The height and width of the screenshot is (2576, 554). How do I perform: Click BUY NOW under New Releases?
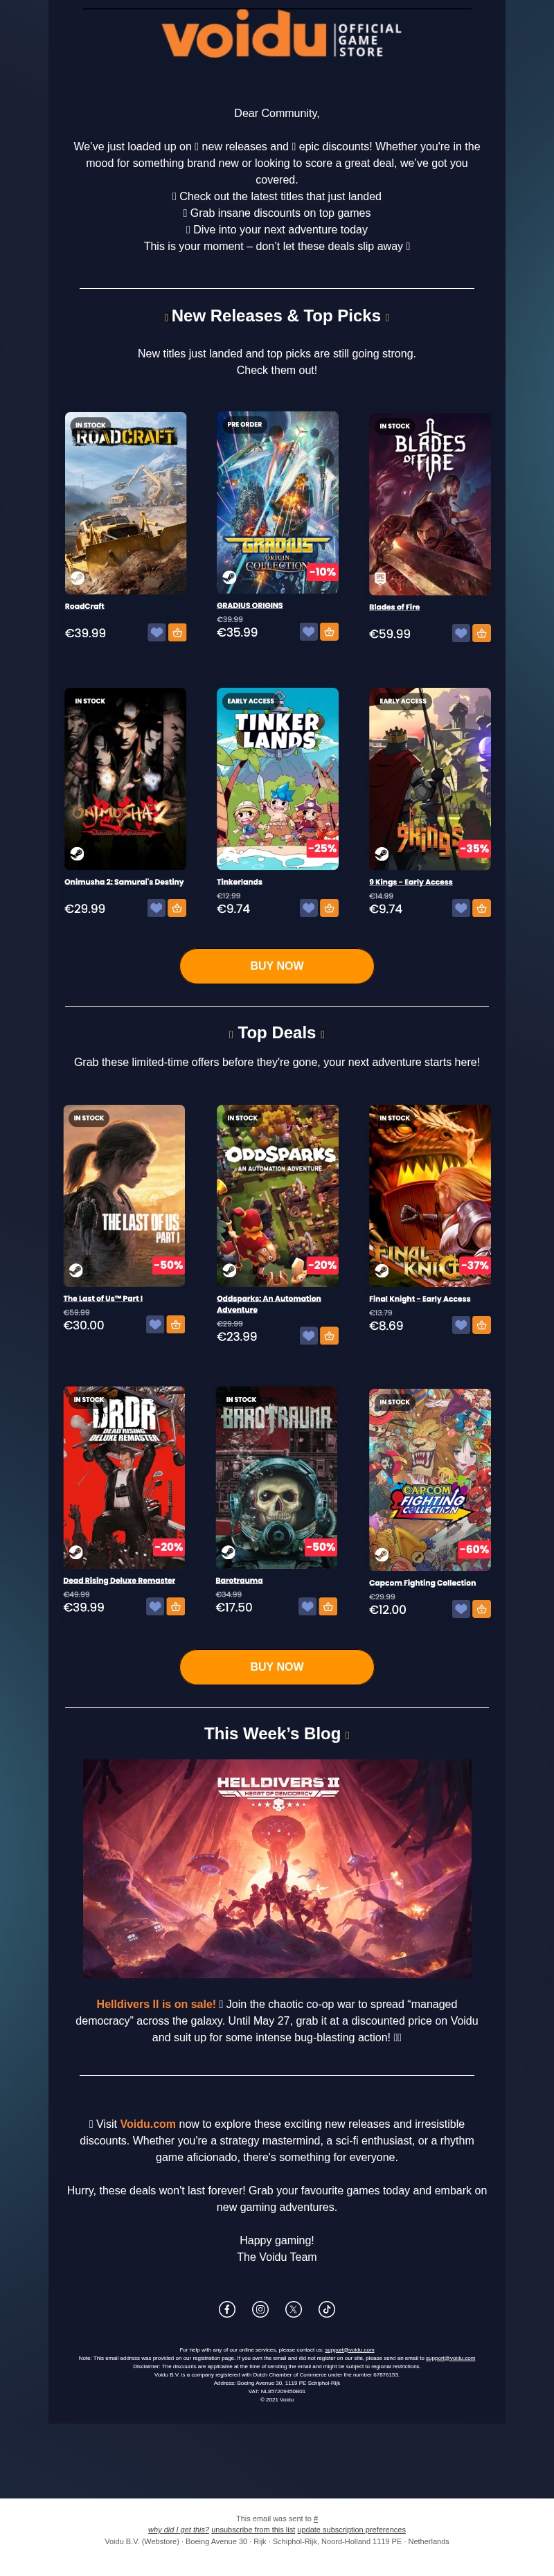277,966
